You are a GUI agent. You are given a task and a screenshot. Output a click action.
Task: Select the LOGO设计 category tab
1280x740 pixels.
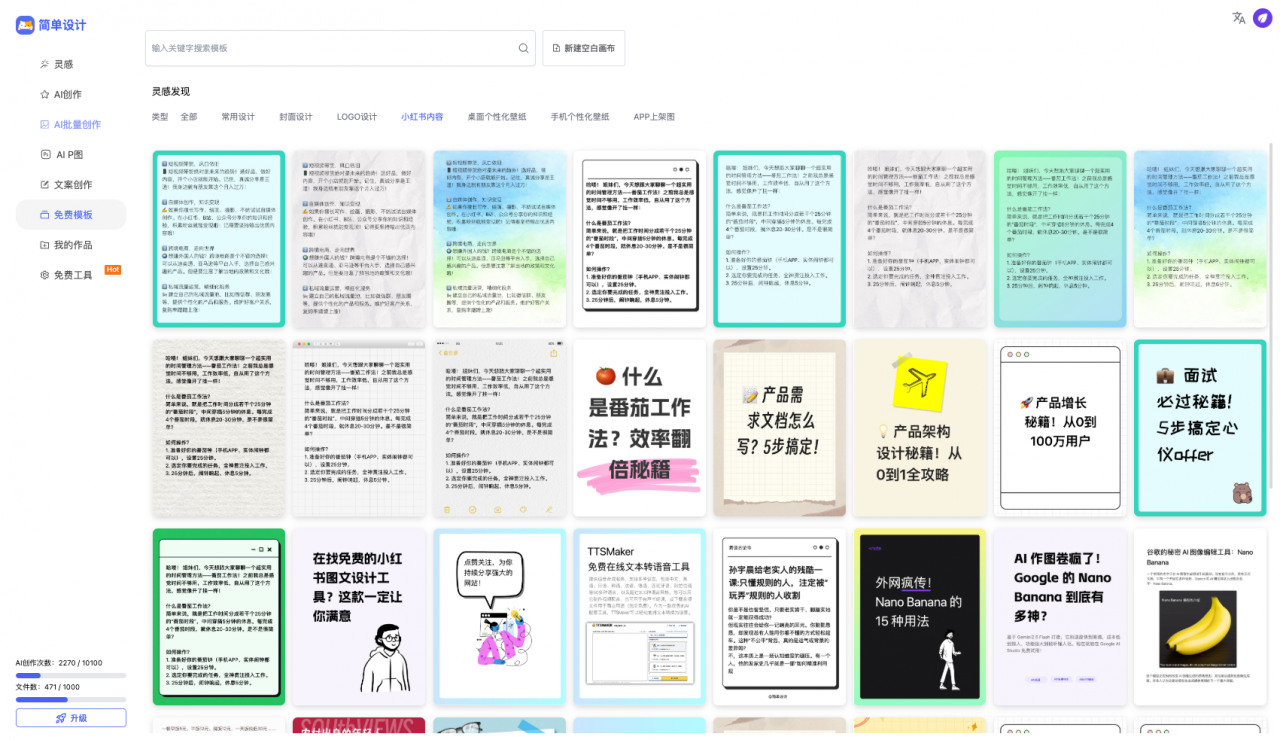pos(357,117)
